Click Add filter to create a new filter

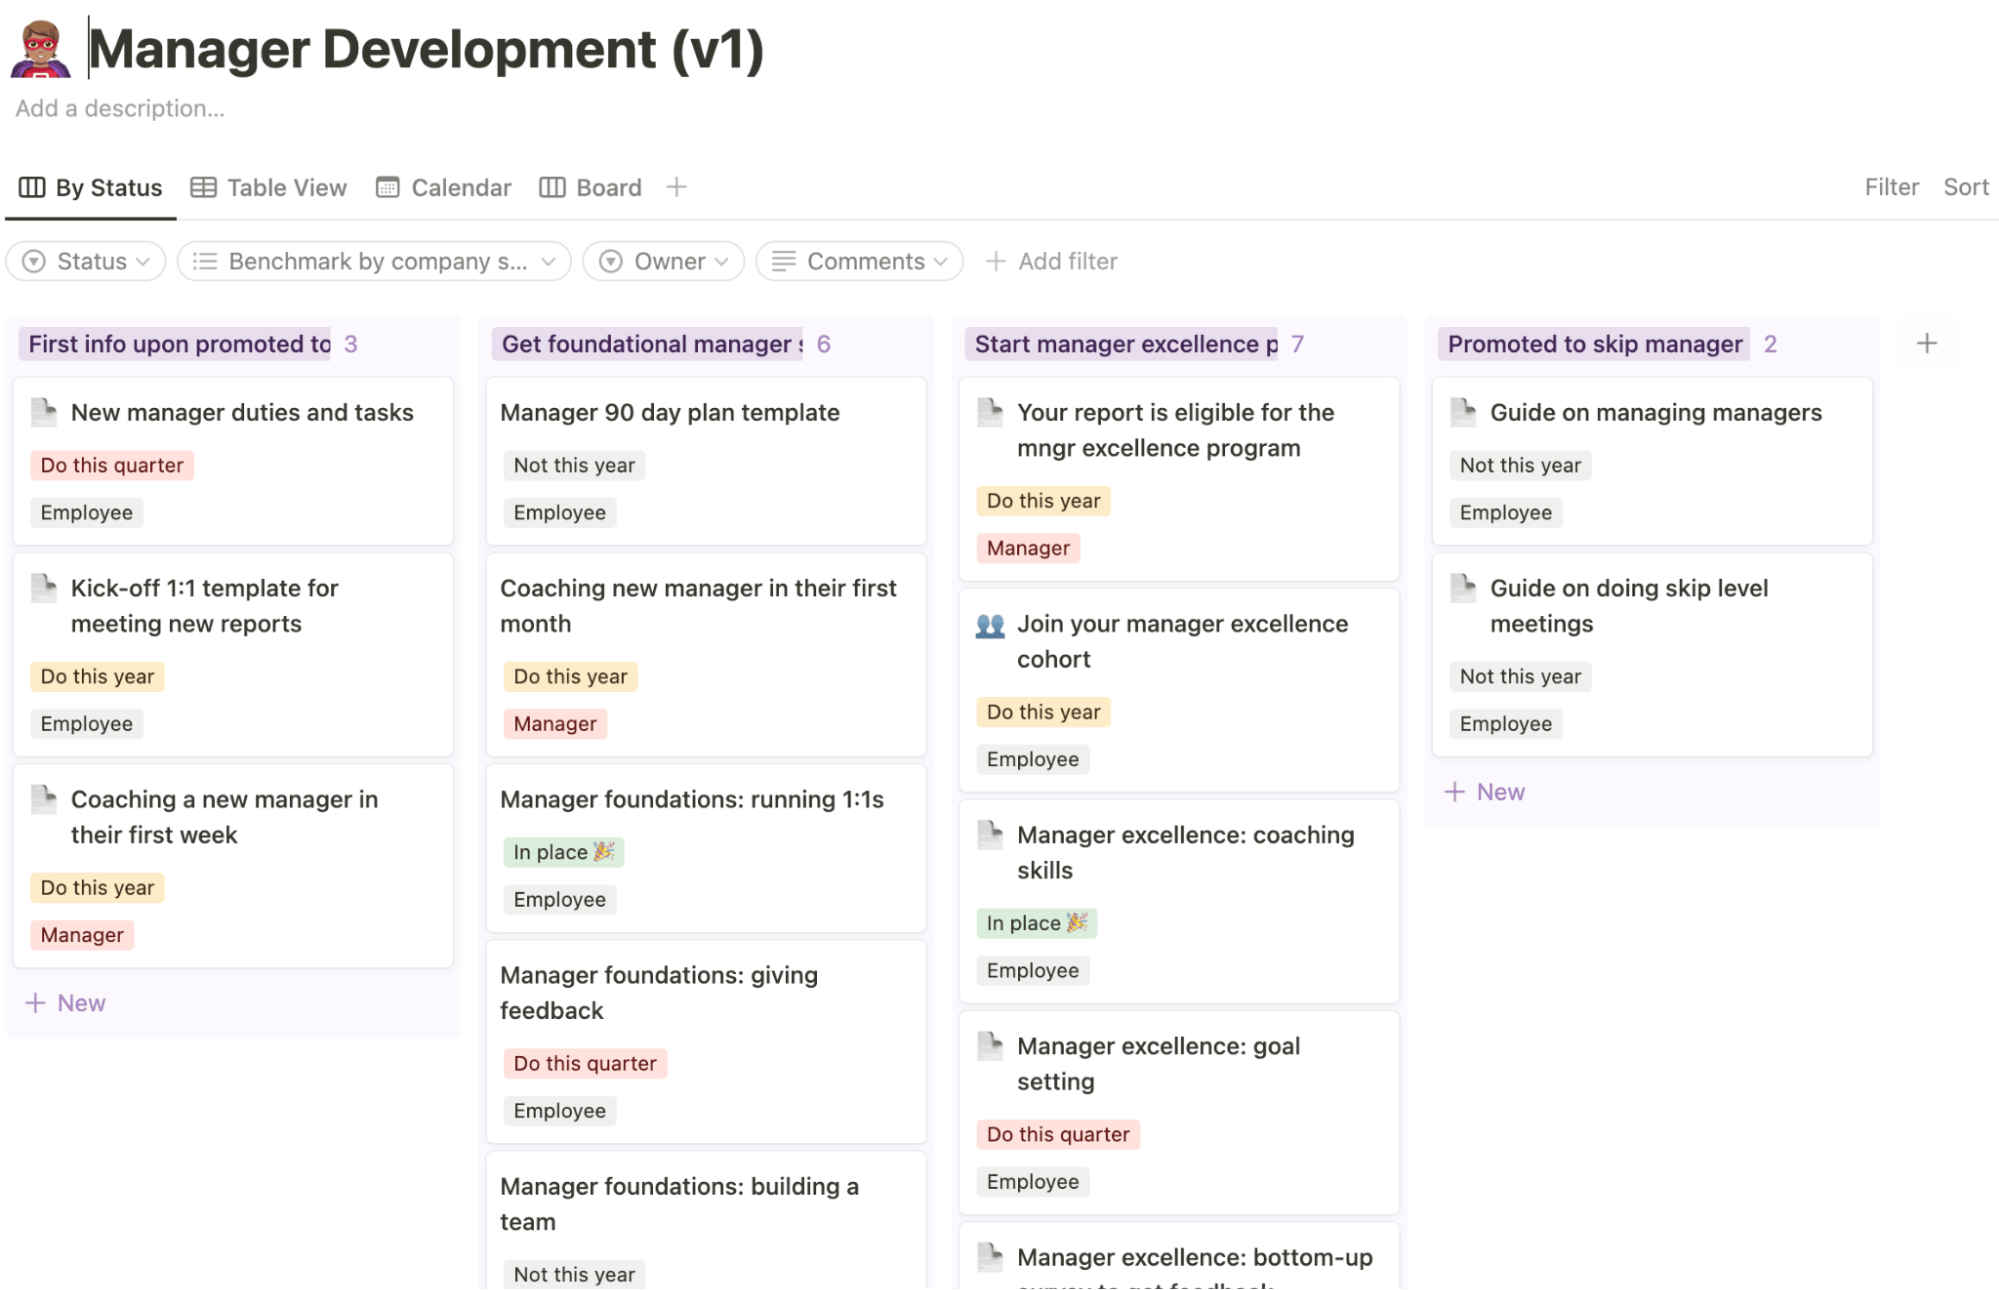click(1052, 261)
